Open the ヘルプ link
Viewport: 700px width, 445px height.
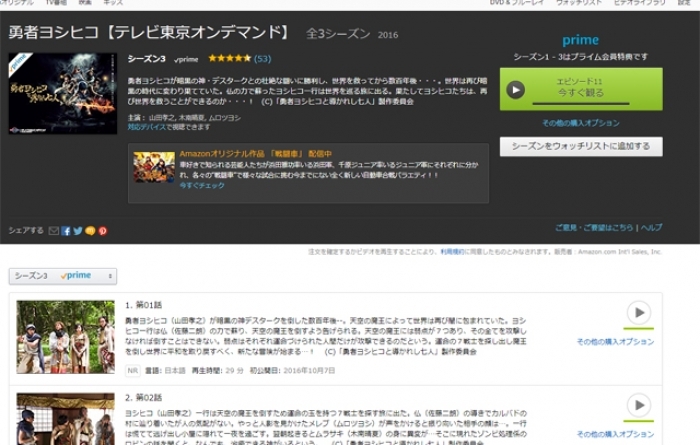[x=651, y=228]
